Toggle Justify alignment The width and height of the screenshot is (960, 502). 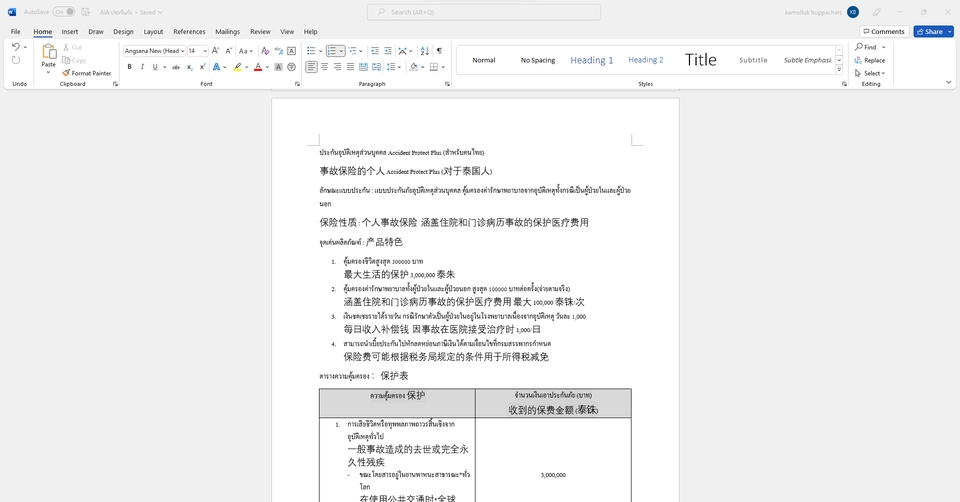(350, 67)
